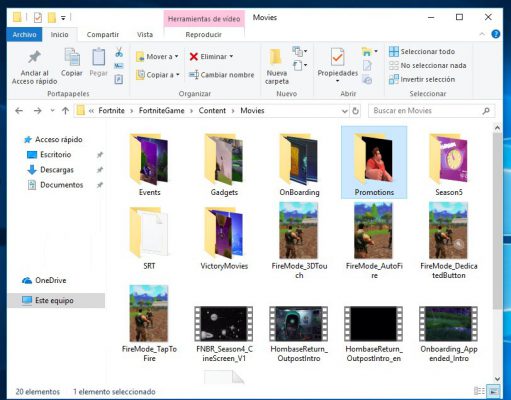Click the edit icon in Abrir group
Image resolution: width=511 pixels, height=400 pixels.
pos(367,65)
